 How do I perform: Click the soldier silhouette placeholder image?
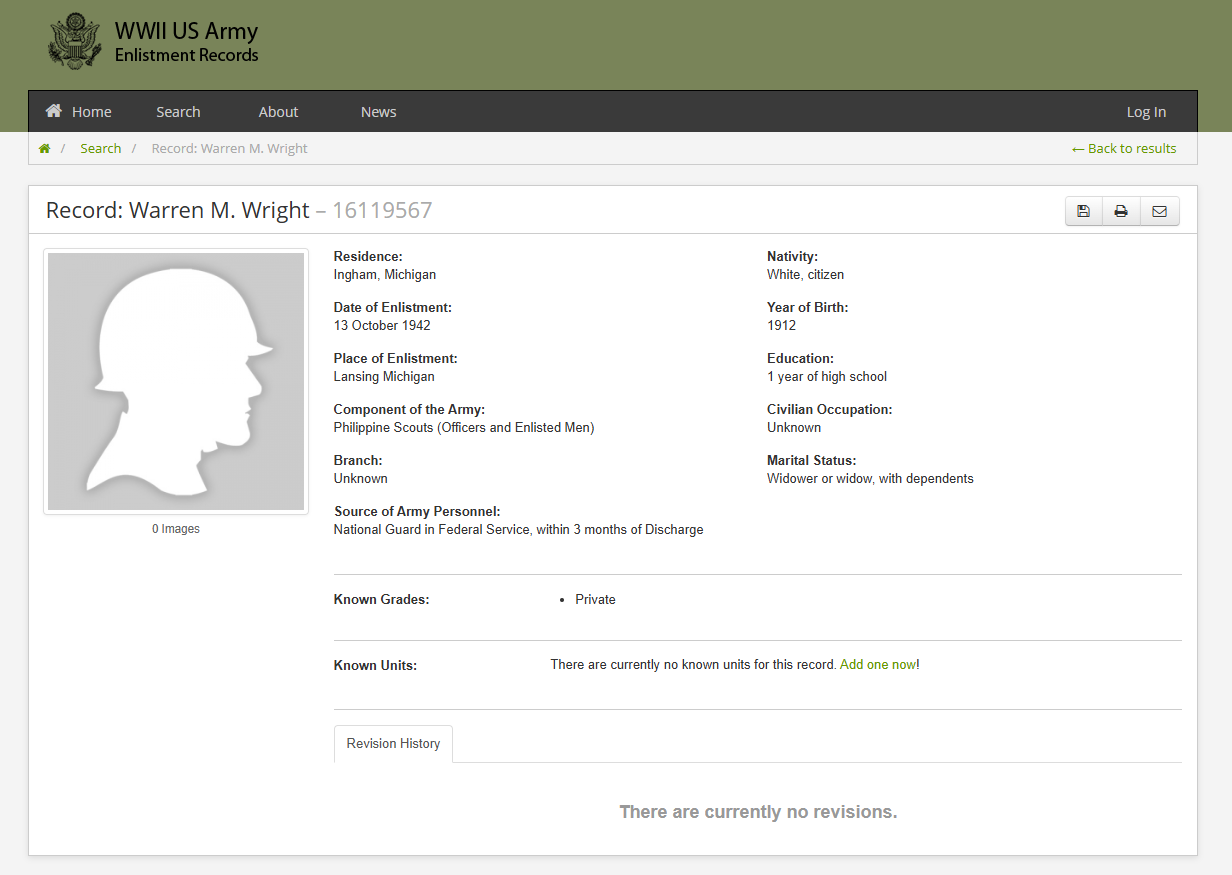click(176, 381)
